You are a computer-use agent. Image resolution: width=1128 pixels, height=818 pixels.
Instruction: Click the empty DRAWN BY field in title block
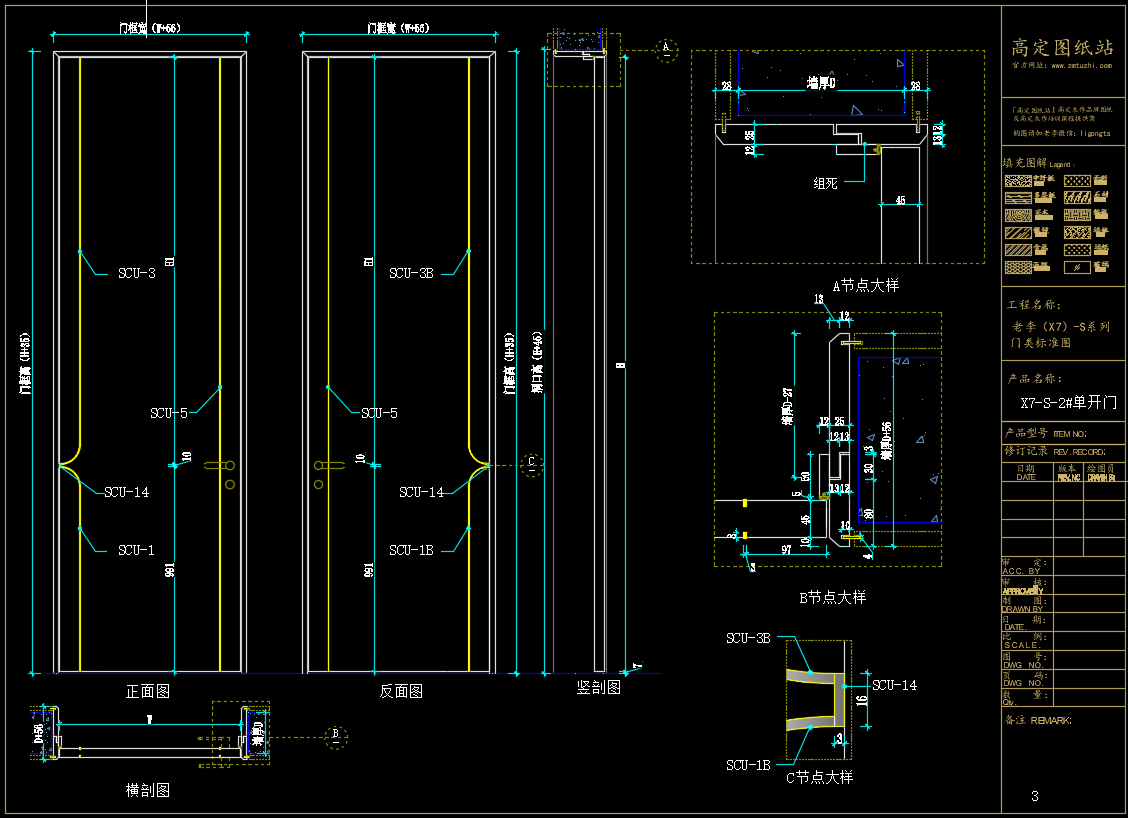(x=1090, y=604)
